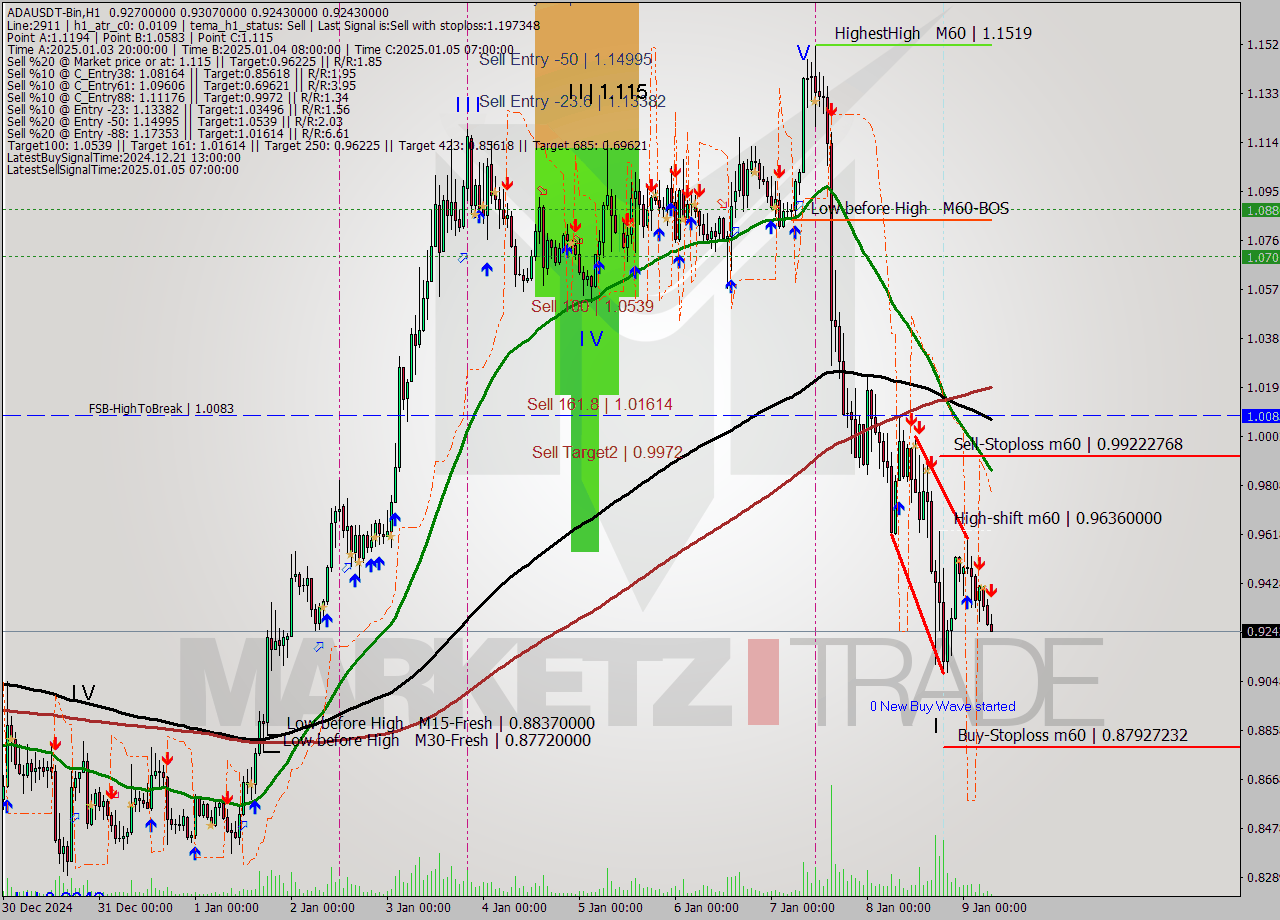Click the 0.904 price axis value
The height and width of the screenshot is (920, 1280).
tap(1262, 682)
